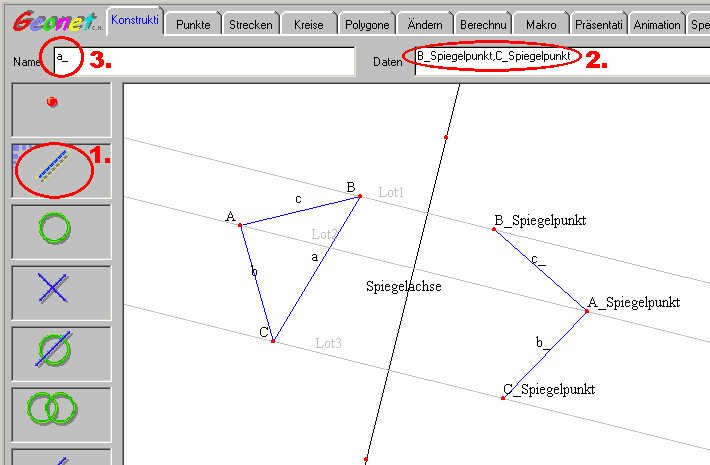Open the Kreise tab
Viewport: 710px width, 465px height.
click(x=307, y=24)
